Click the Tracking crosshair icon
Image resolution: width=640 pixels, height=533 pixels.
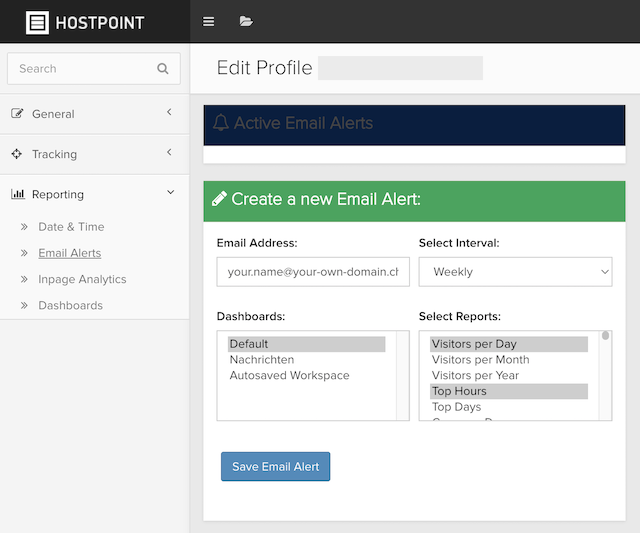click(x=17, y=154)
